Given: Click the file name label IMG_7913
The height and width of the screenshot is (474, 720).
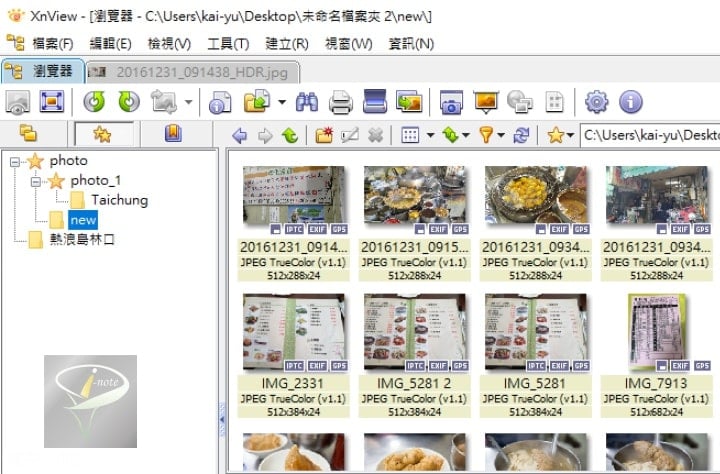Looking at the screenshot, I should point(656,383).
